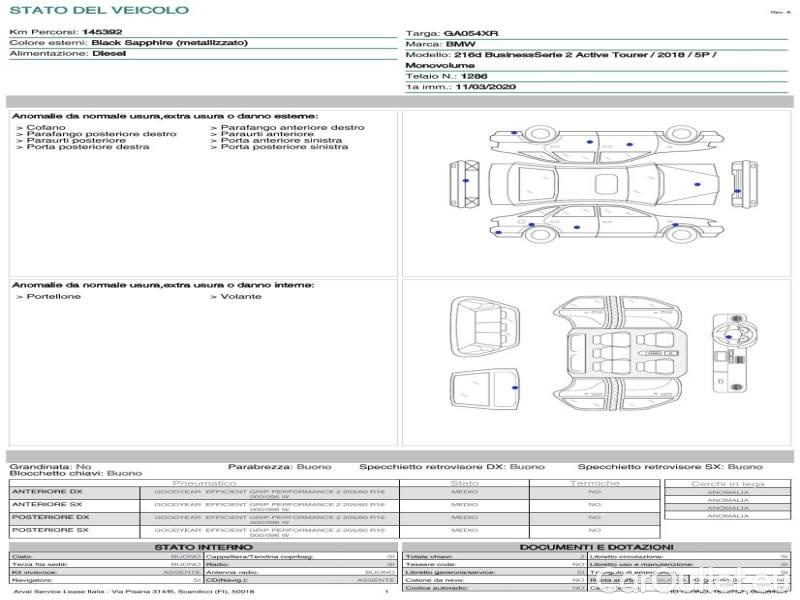Click the Cerchi in lega header
Screen dimensions: 800x600
point(728,483)
